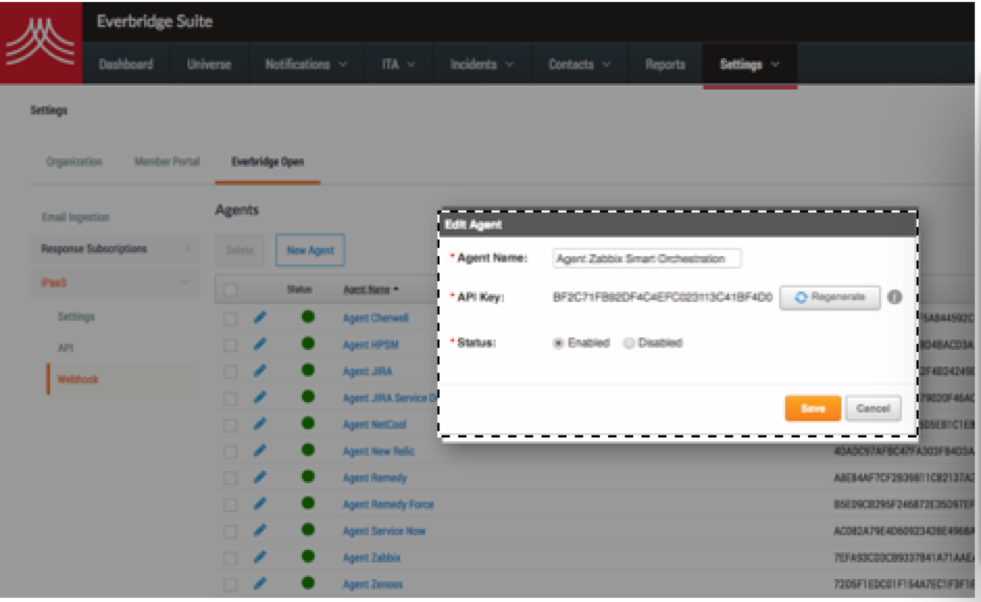Click the Everbridge logo in the header
Screen dimensions: 981x602
(x=41, y=42)
